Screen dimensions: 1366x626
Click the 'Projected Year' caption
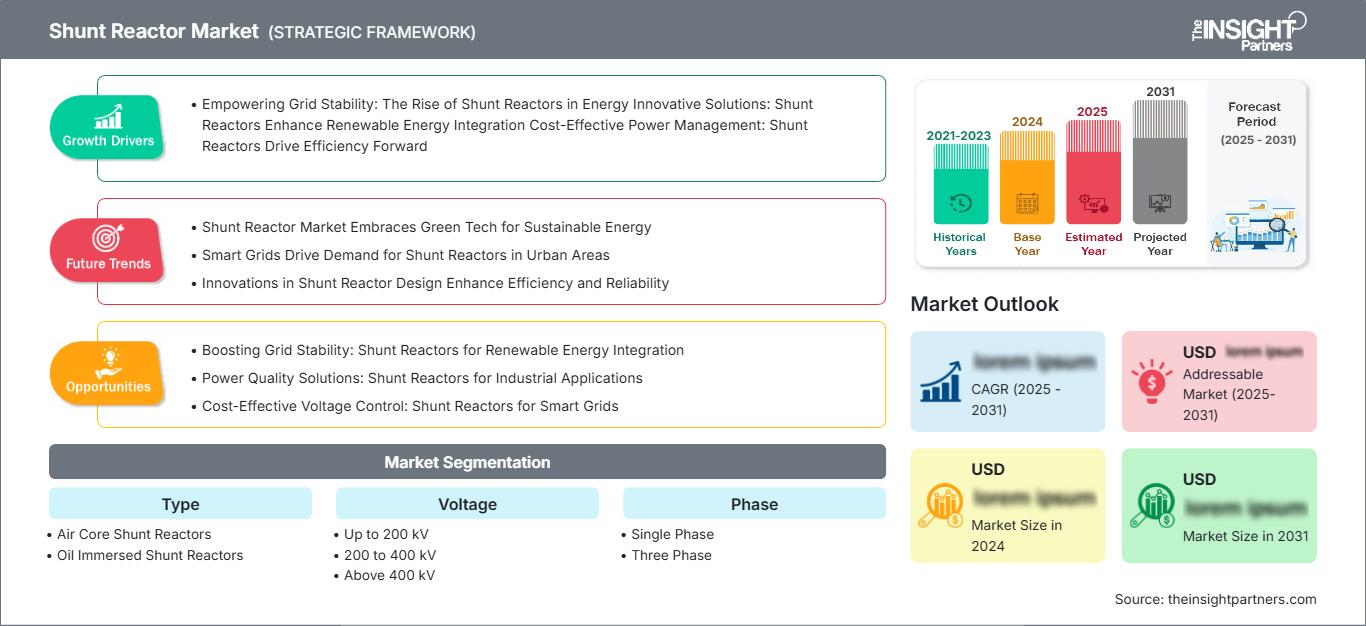point(1160,244)
